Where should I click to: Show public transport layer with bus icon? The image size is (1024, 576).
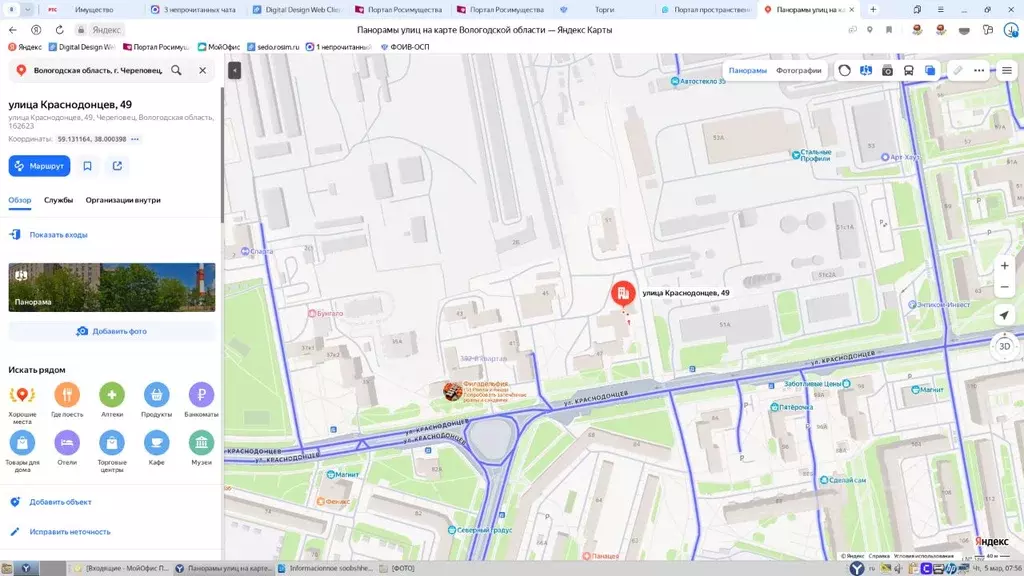(908, 71)
